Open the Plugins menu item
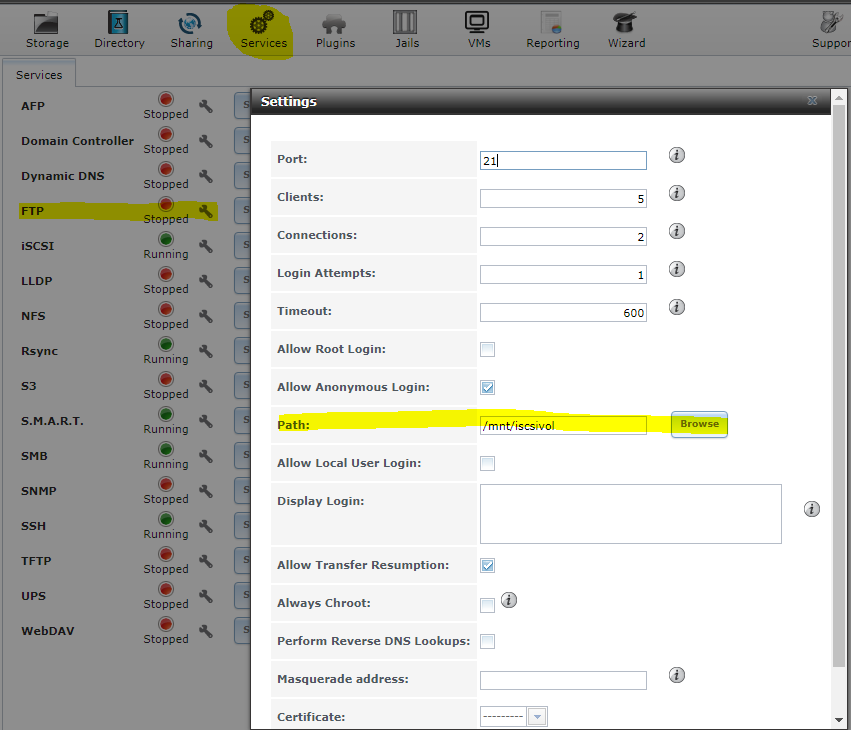The height and width of the screenshot is (730, 851). [335, 30]
